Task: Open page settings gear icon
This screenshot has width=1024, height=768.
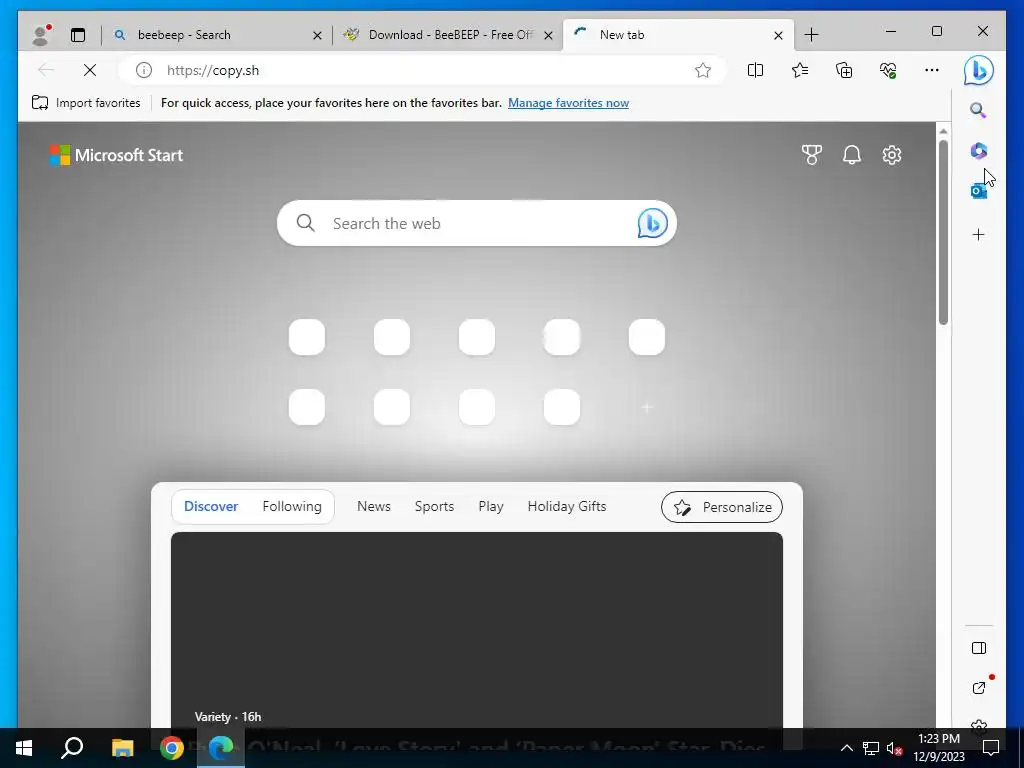Action: (x=892, y=155)
